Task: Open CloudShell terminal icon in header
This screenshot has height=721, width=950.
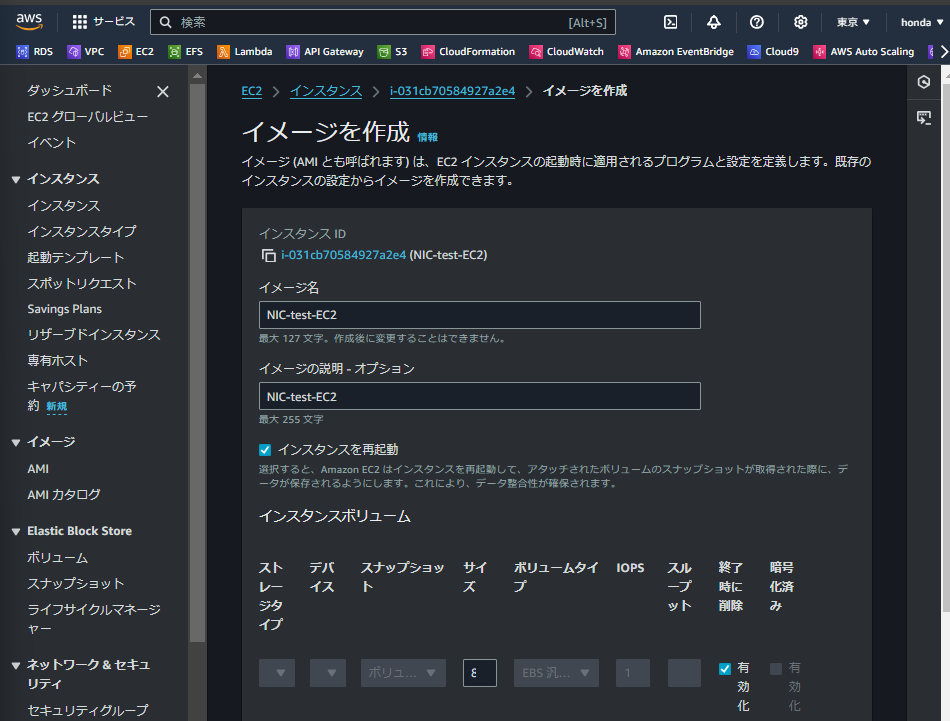Action: 671,22
